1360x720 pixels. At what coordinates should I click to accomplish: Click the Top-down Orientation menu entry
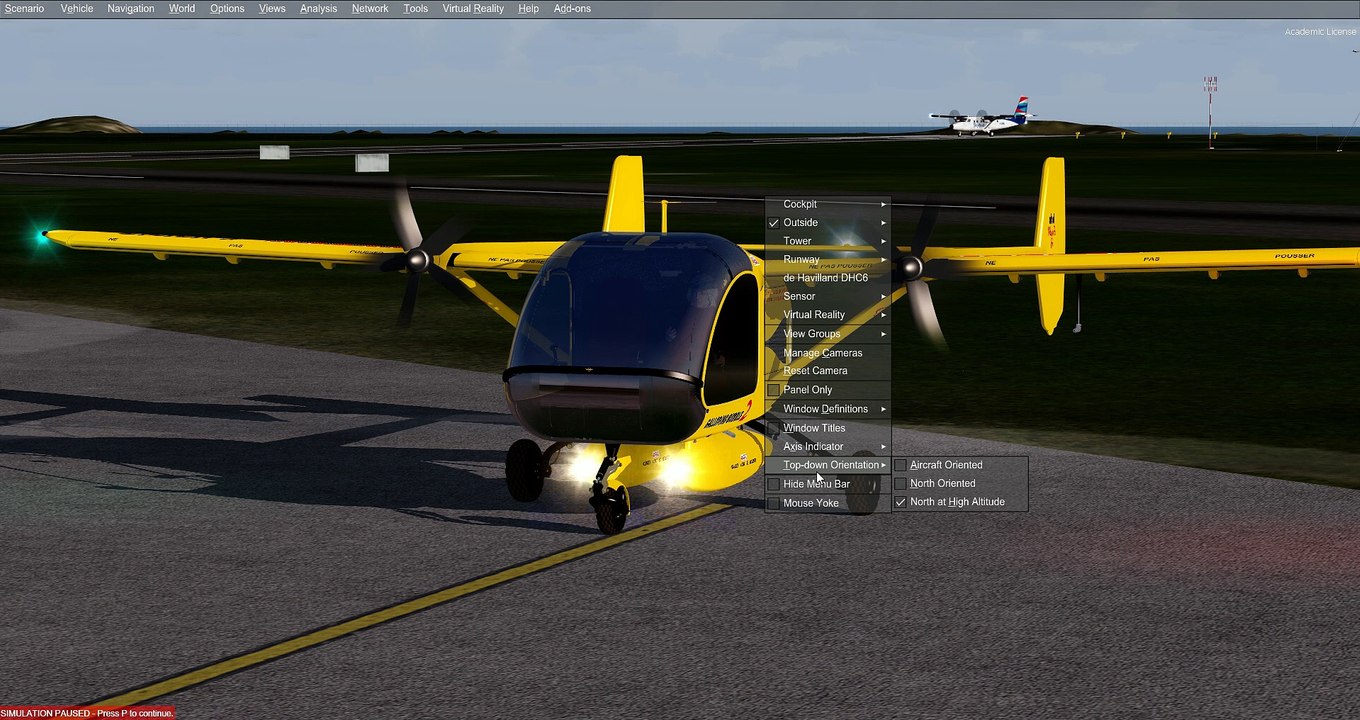[x=828, y=465]
